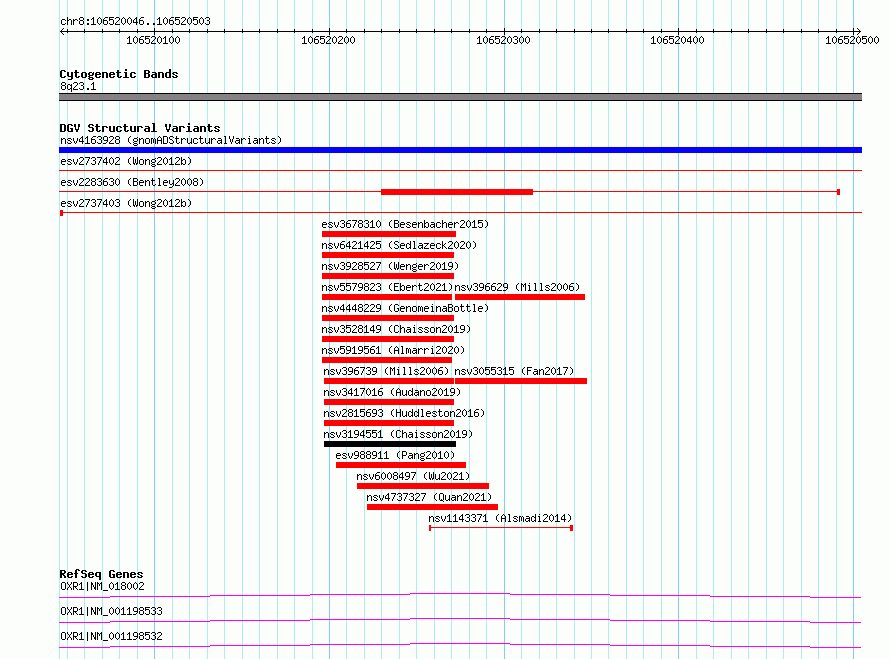Select nsv3528149 (Chaisson2019) variant
The width and height of the screenshot is (890, 659).
(396, 329)
